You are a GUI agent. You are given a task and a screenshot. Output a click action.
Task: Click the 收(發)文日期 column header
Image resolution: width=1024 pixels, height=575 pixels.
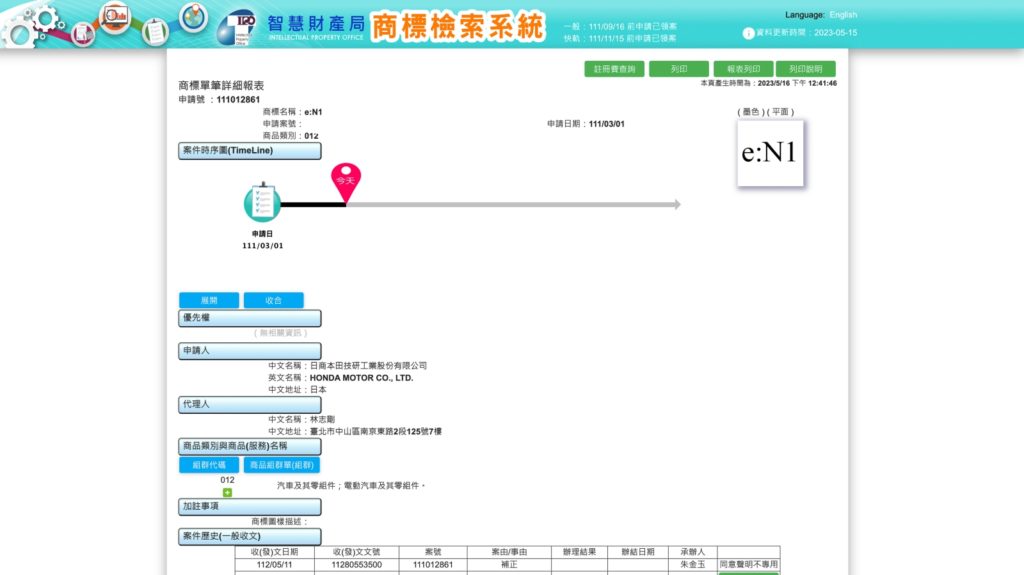tap(274, 552)
